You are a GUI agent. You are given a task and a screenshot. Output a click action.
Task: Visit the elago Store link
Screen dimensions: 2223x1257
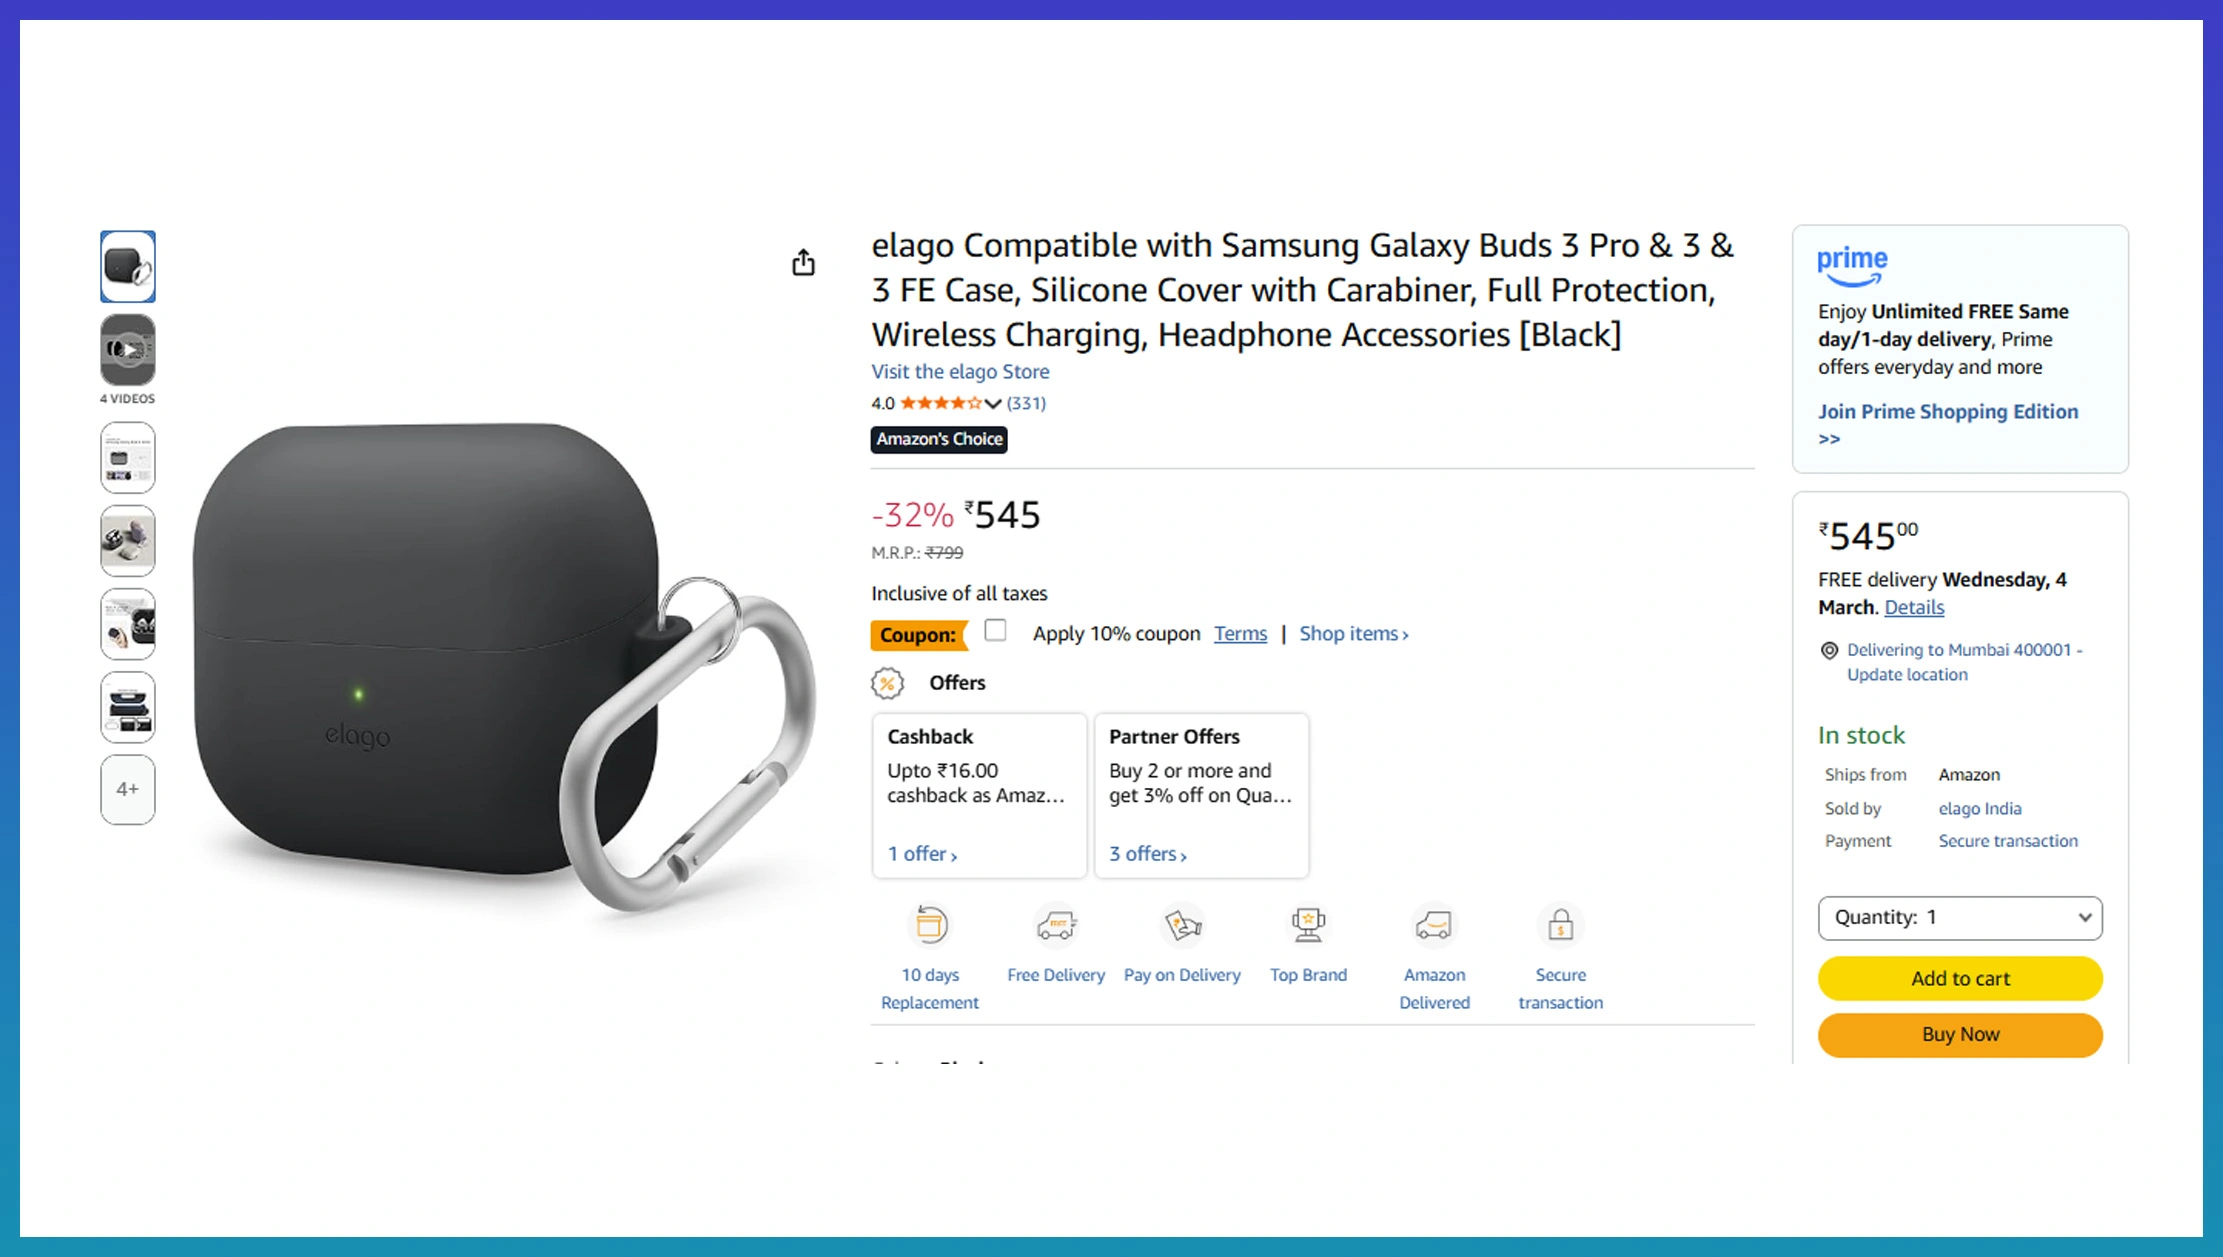(960, 372)
